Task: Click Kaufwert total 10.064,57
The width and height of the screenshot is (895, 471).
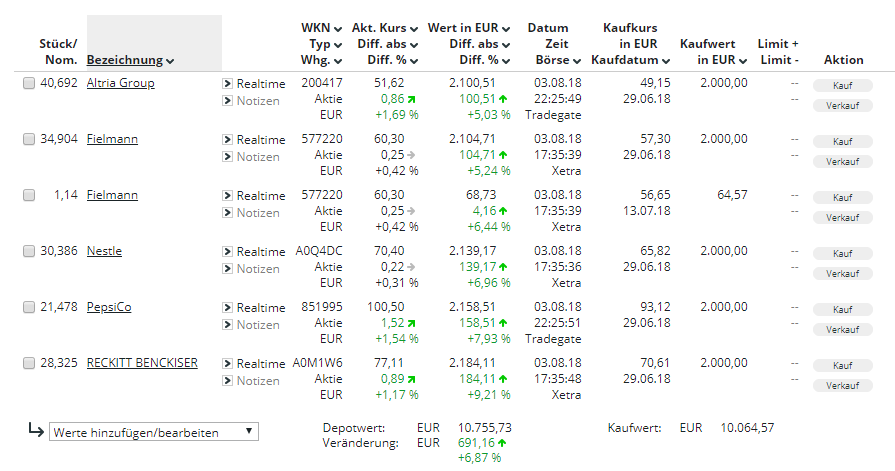Action: pos(747,428)
